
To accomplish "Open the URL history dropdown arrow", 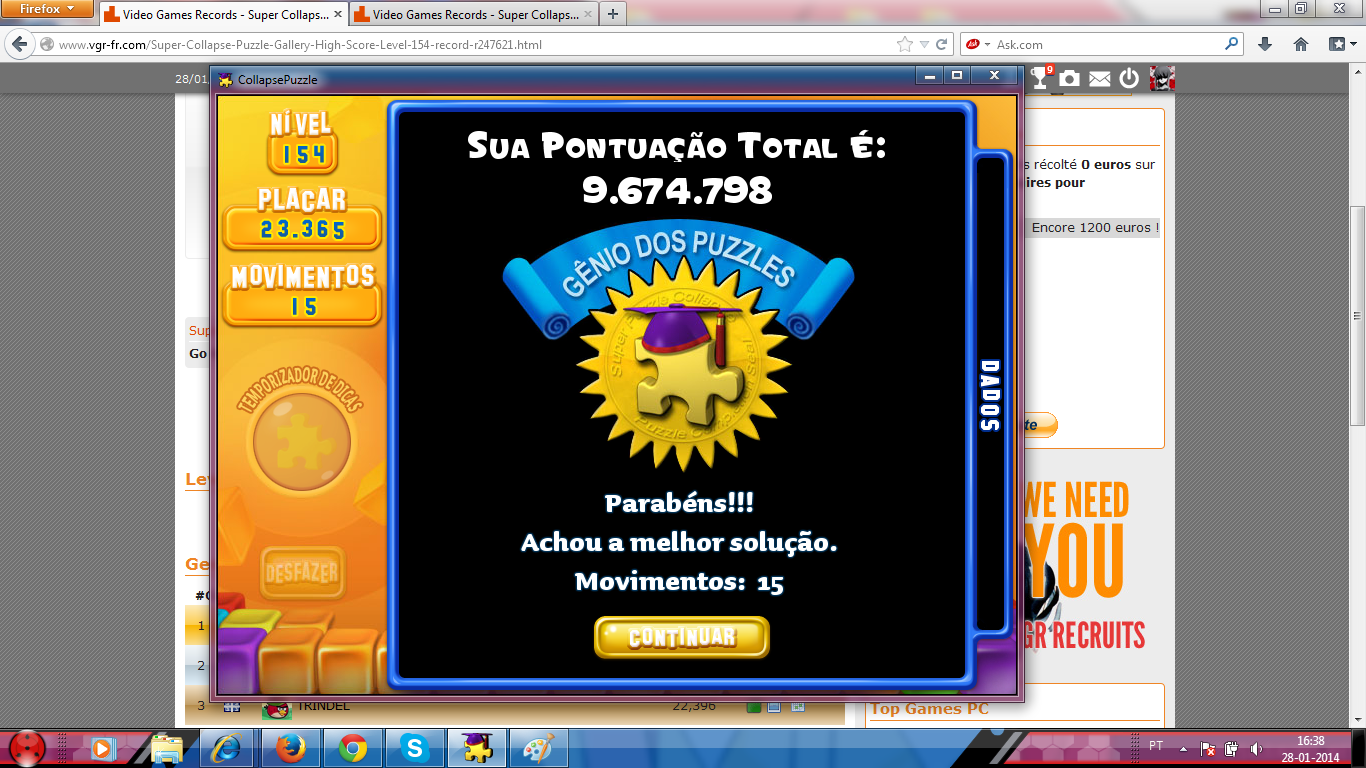I will 924,44.
